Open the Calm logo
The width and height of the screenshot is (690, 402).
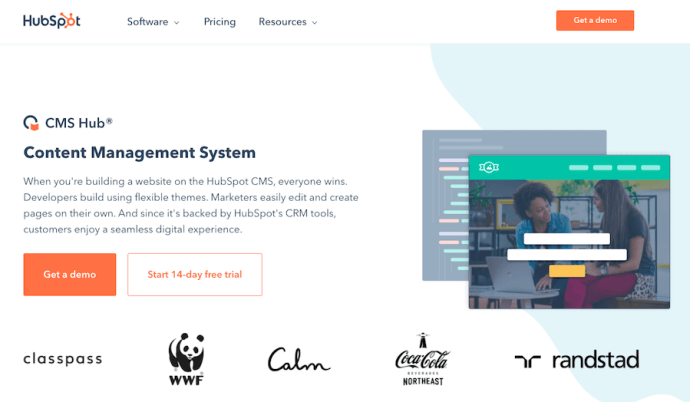[299, 359]
